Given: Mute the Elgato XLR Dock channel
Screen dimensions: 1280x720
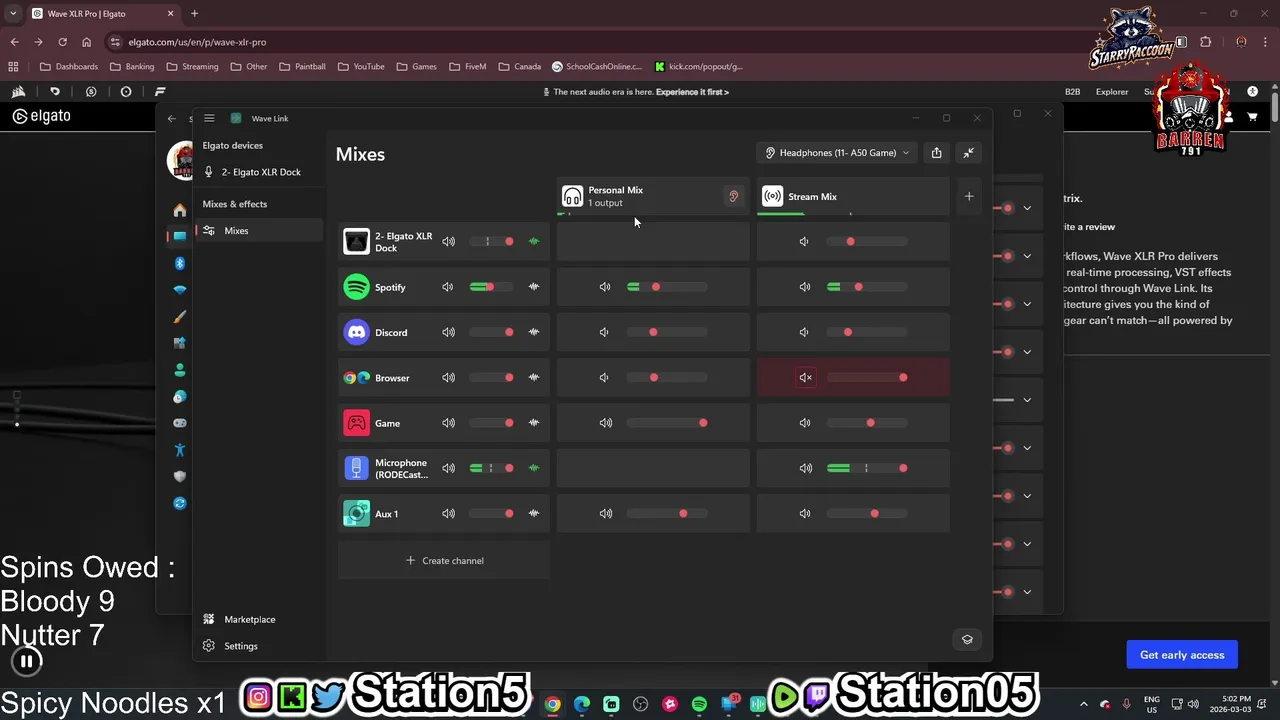Looking at the screenshot, I should (448, 241).
